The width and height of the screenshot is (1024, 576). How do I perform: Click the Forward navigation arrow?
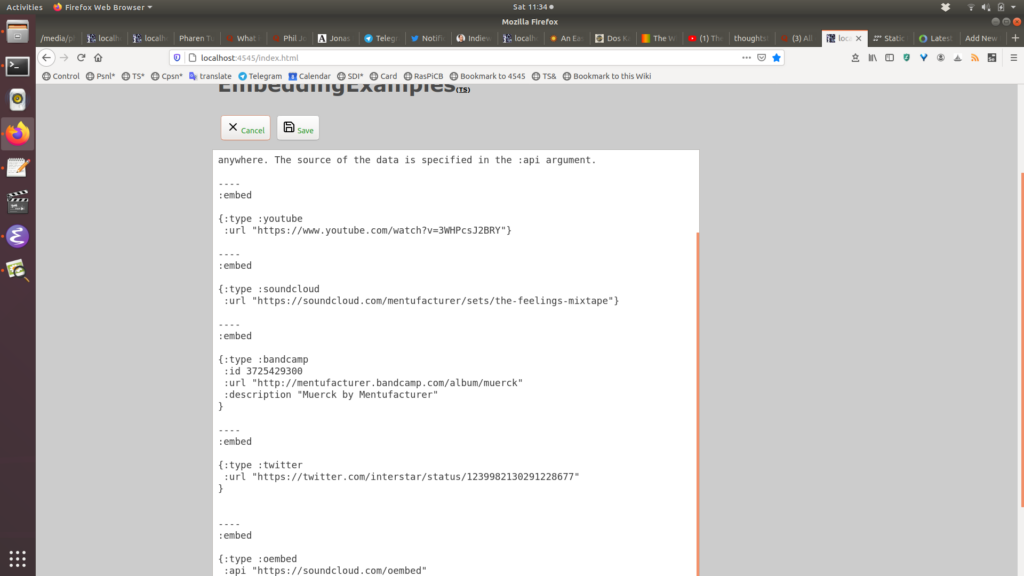point(64,57)
